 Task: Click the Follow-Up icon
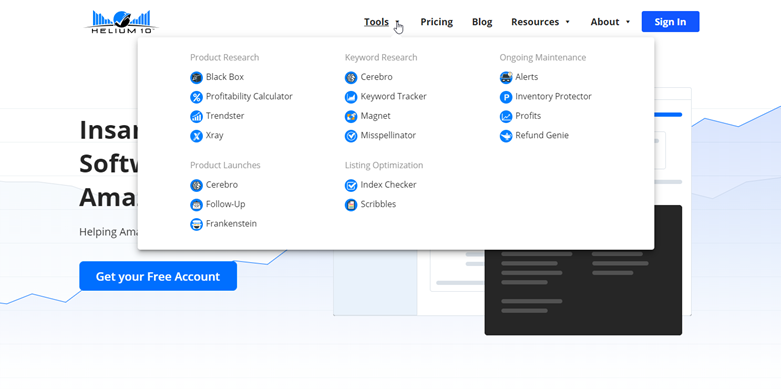pos(196,205)
